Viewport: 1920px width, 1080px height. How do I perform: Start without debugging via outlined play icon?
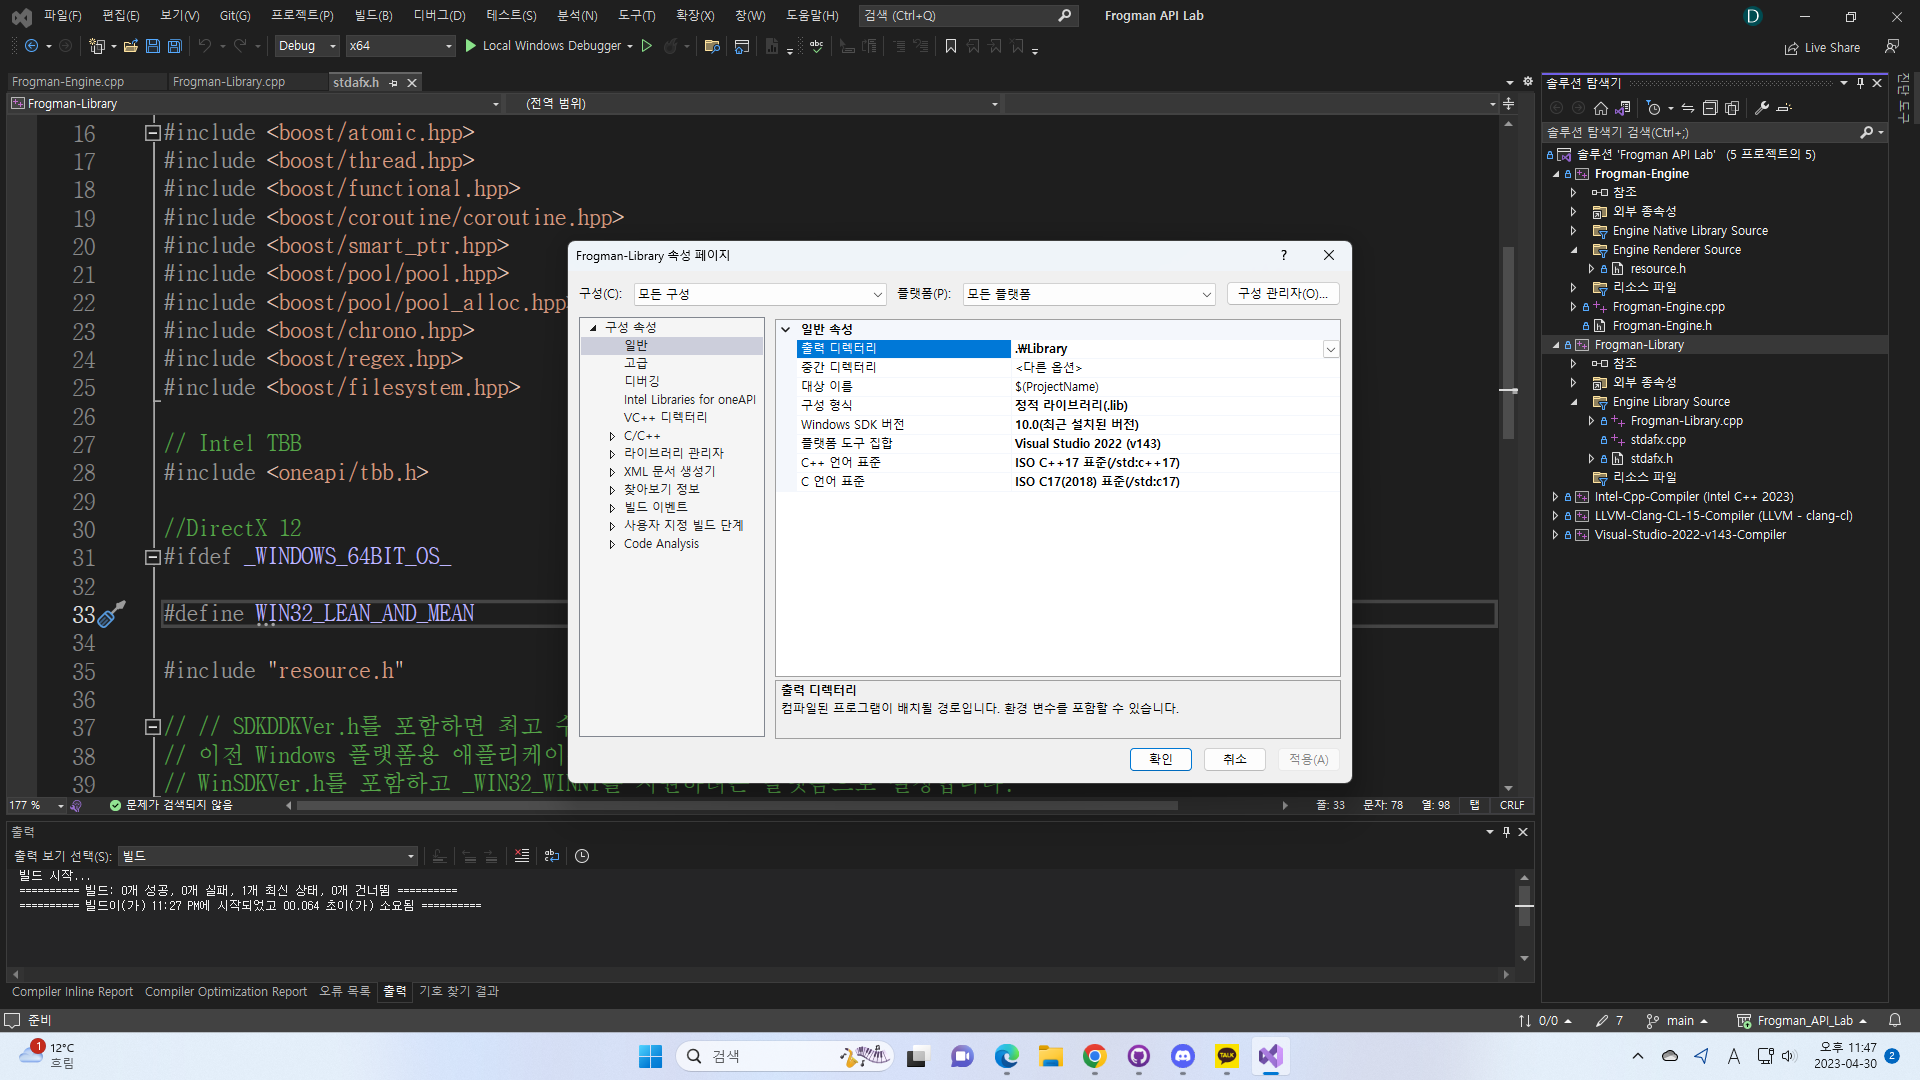[647, 46]
